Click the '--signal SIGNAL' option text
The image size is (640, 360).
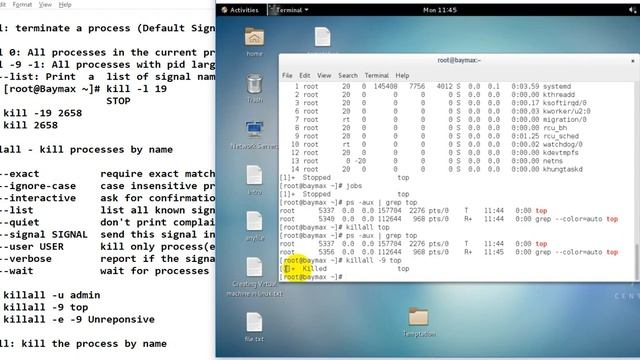click(44, 235)
